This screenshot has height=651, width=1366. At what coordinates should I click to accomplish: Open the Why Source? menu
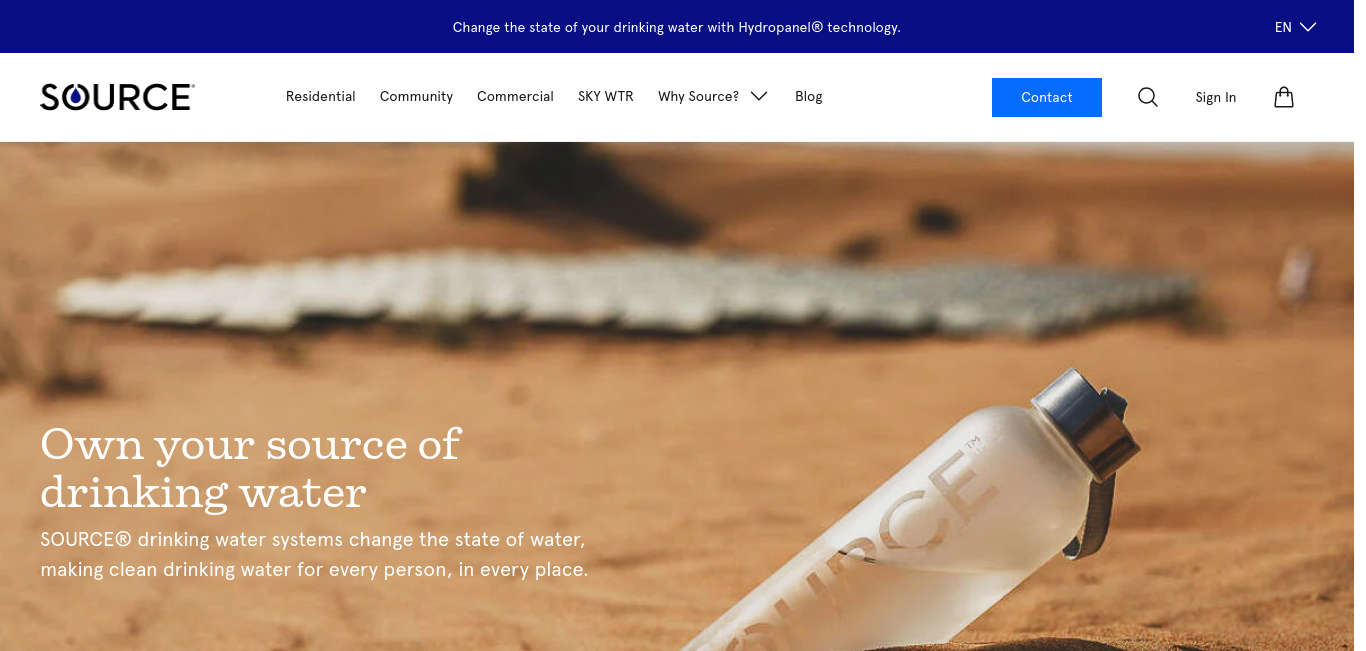698,97
